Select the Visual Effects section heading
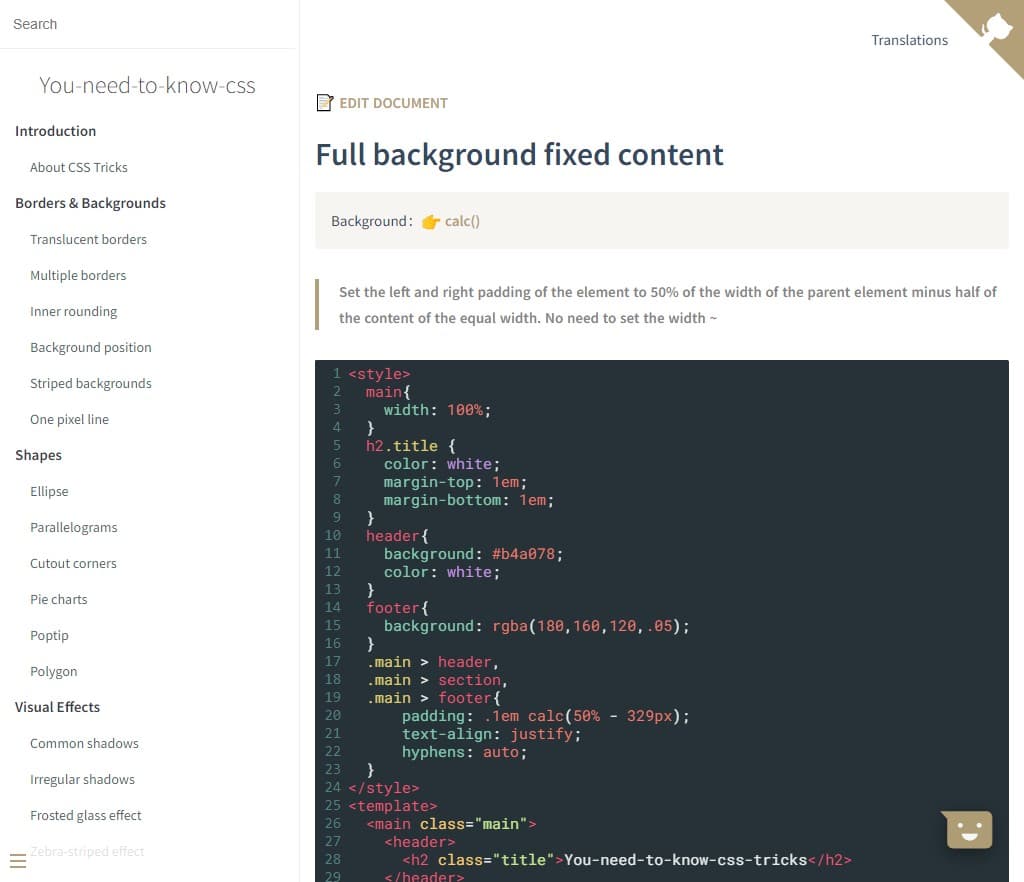 point(57,707)
